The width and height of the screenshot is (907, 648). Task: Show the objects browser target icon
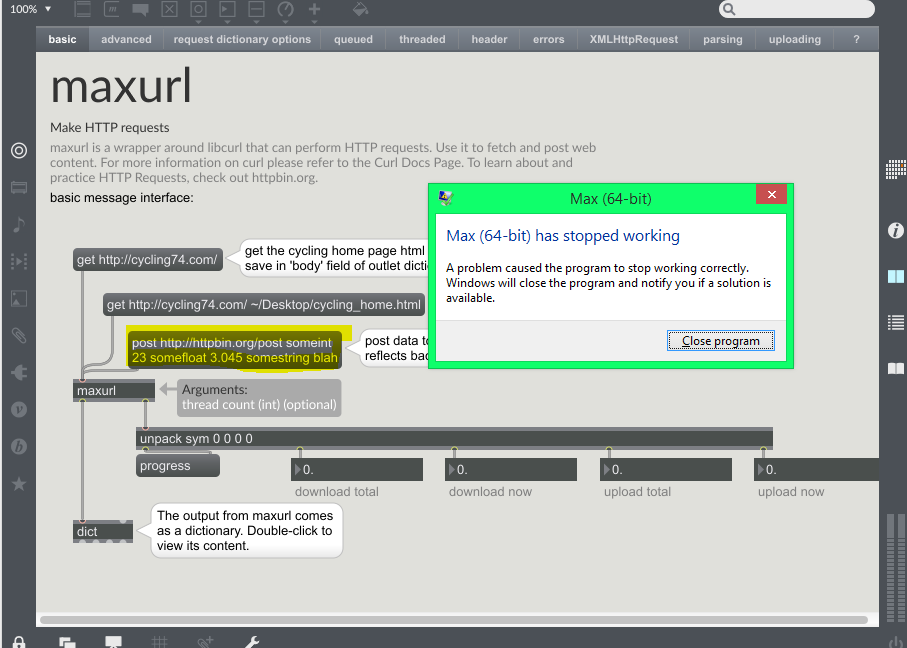[18, 150]
